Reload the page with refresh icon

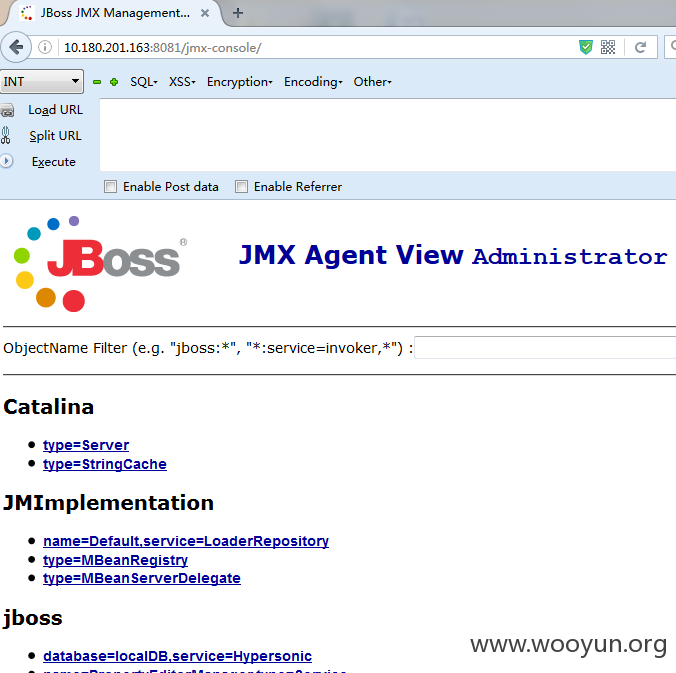pyautogui.click(x=641, y=47)
